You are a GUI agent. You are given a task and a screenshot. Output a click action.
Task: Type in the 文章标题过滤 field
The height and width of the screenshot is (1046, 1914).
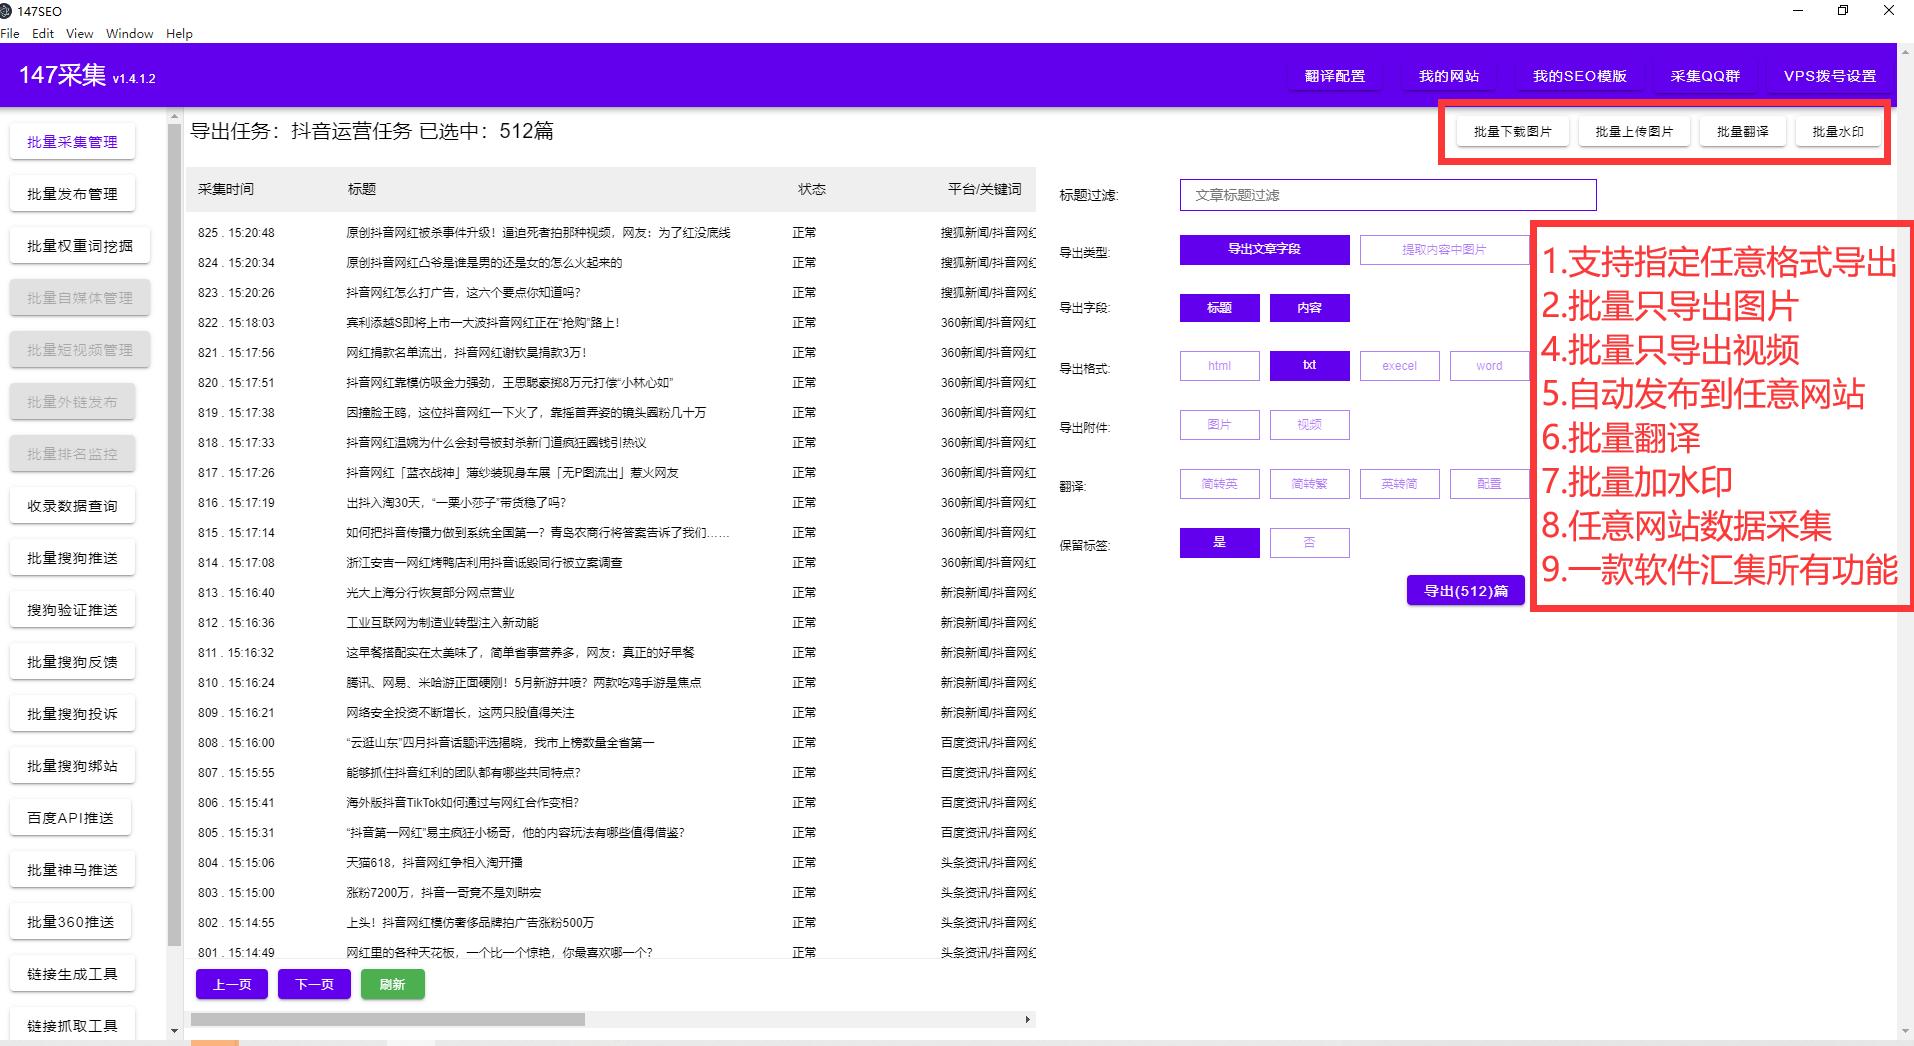1388,194
